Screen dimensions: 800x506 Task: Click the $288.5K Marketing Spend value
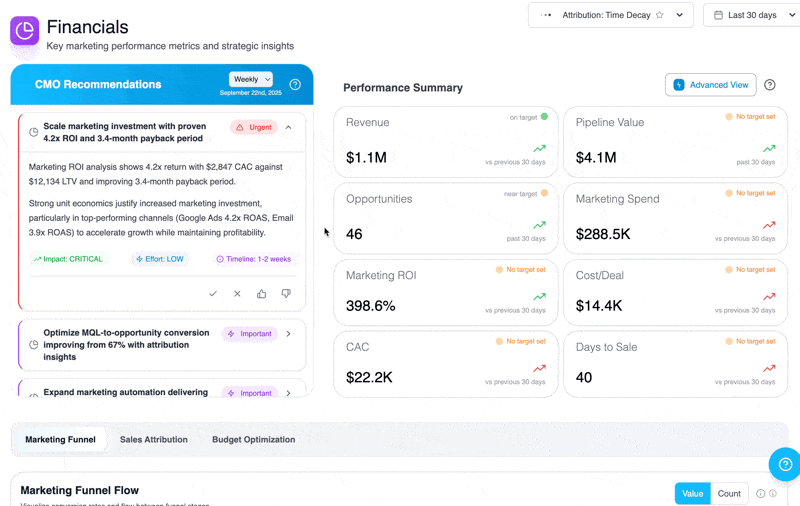[x=603, y=234]
